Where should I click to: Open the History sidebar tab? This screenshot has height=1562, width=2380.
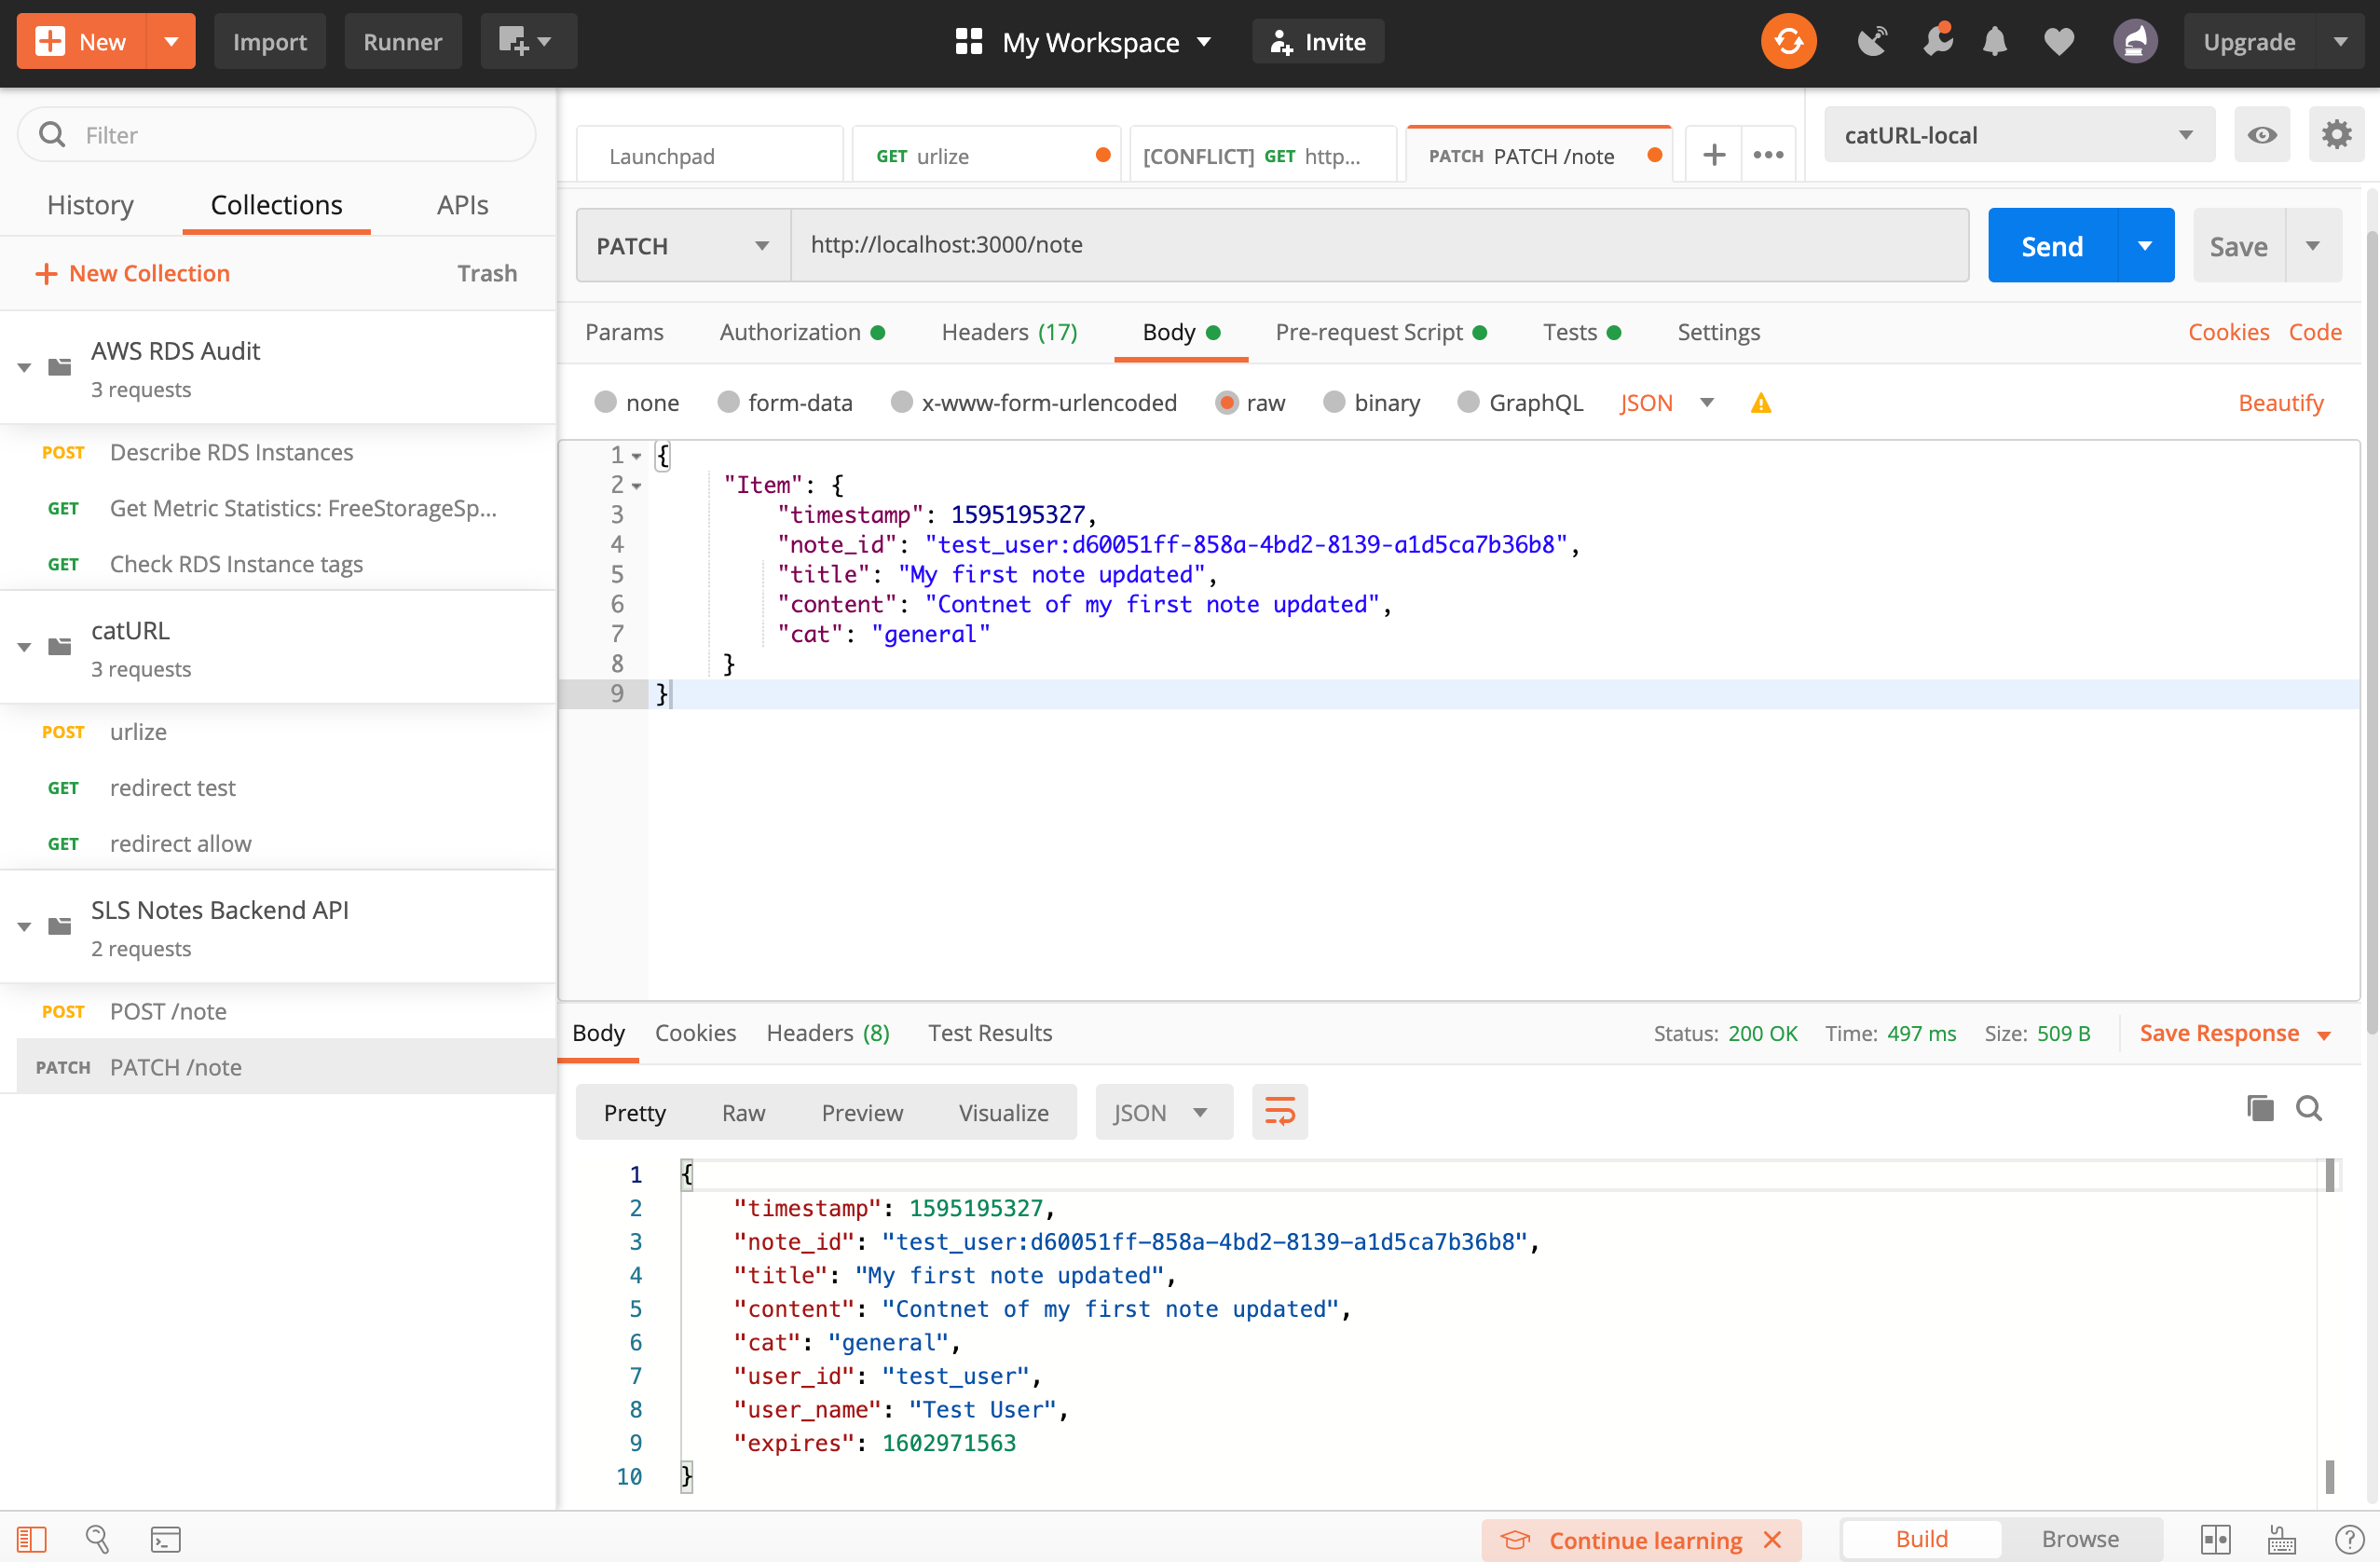(x=90, y=205)
